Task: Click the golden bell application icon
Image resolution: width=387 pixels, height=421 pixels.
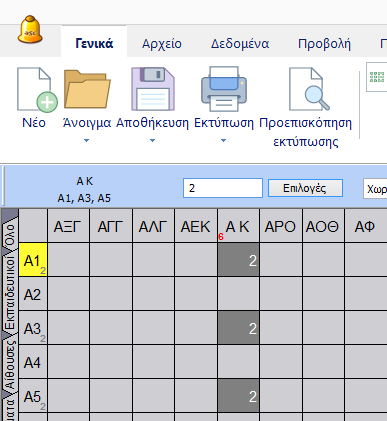Action: tap(30, 29)
